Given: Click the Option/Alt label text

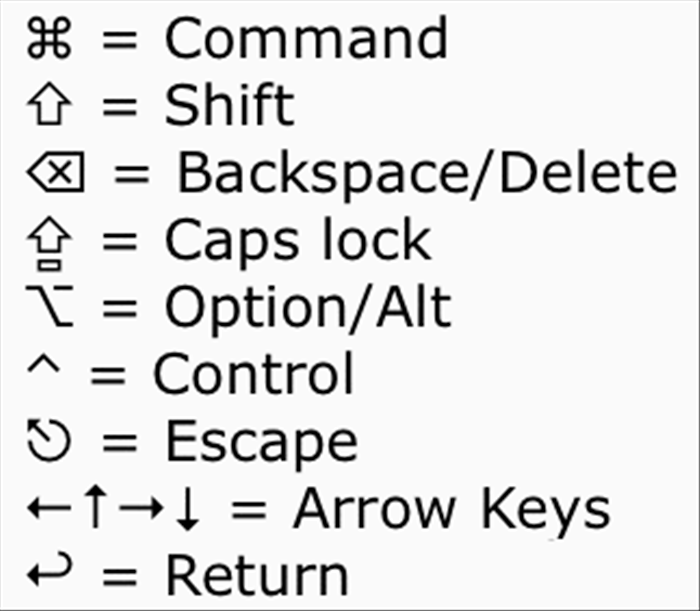Looking at the screenshot, I should click(x=308, y=309).
